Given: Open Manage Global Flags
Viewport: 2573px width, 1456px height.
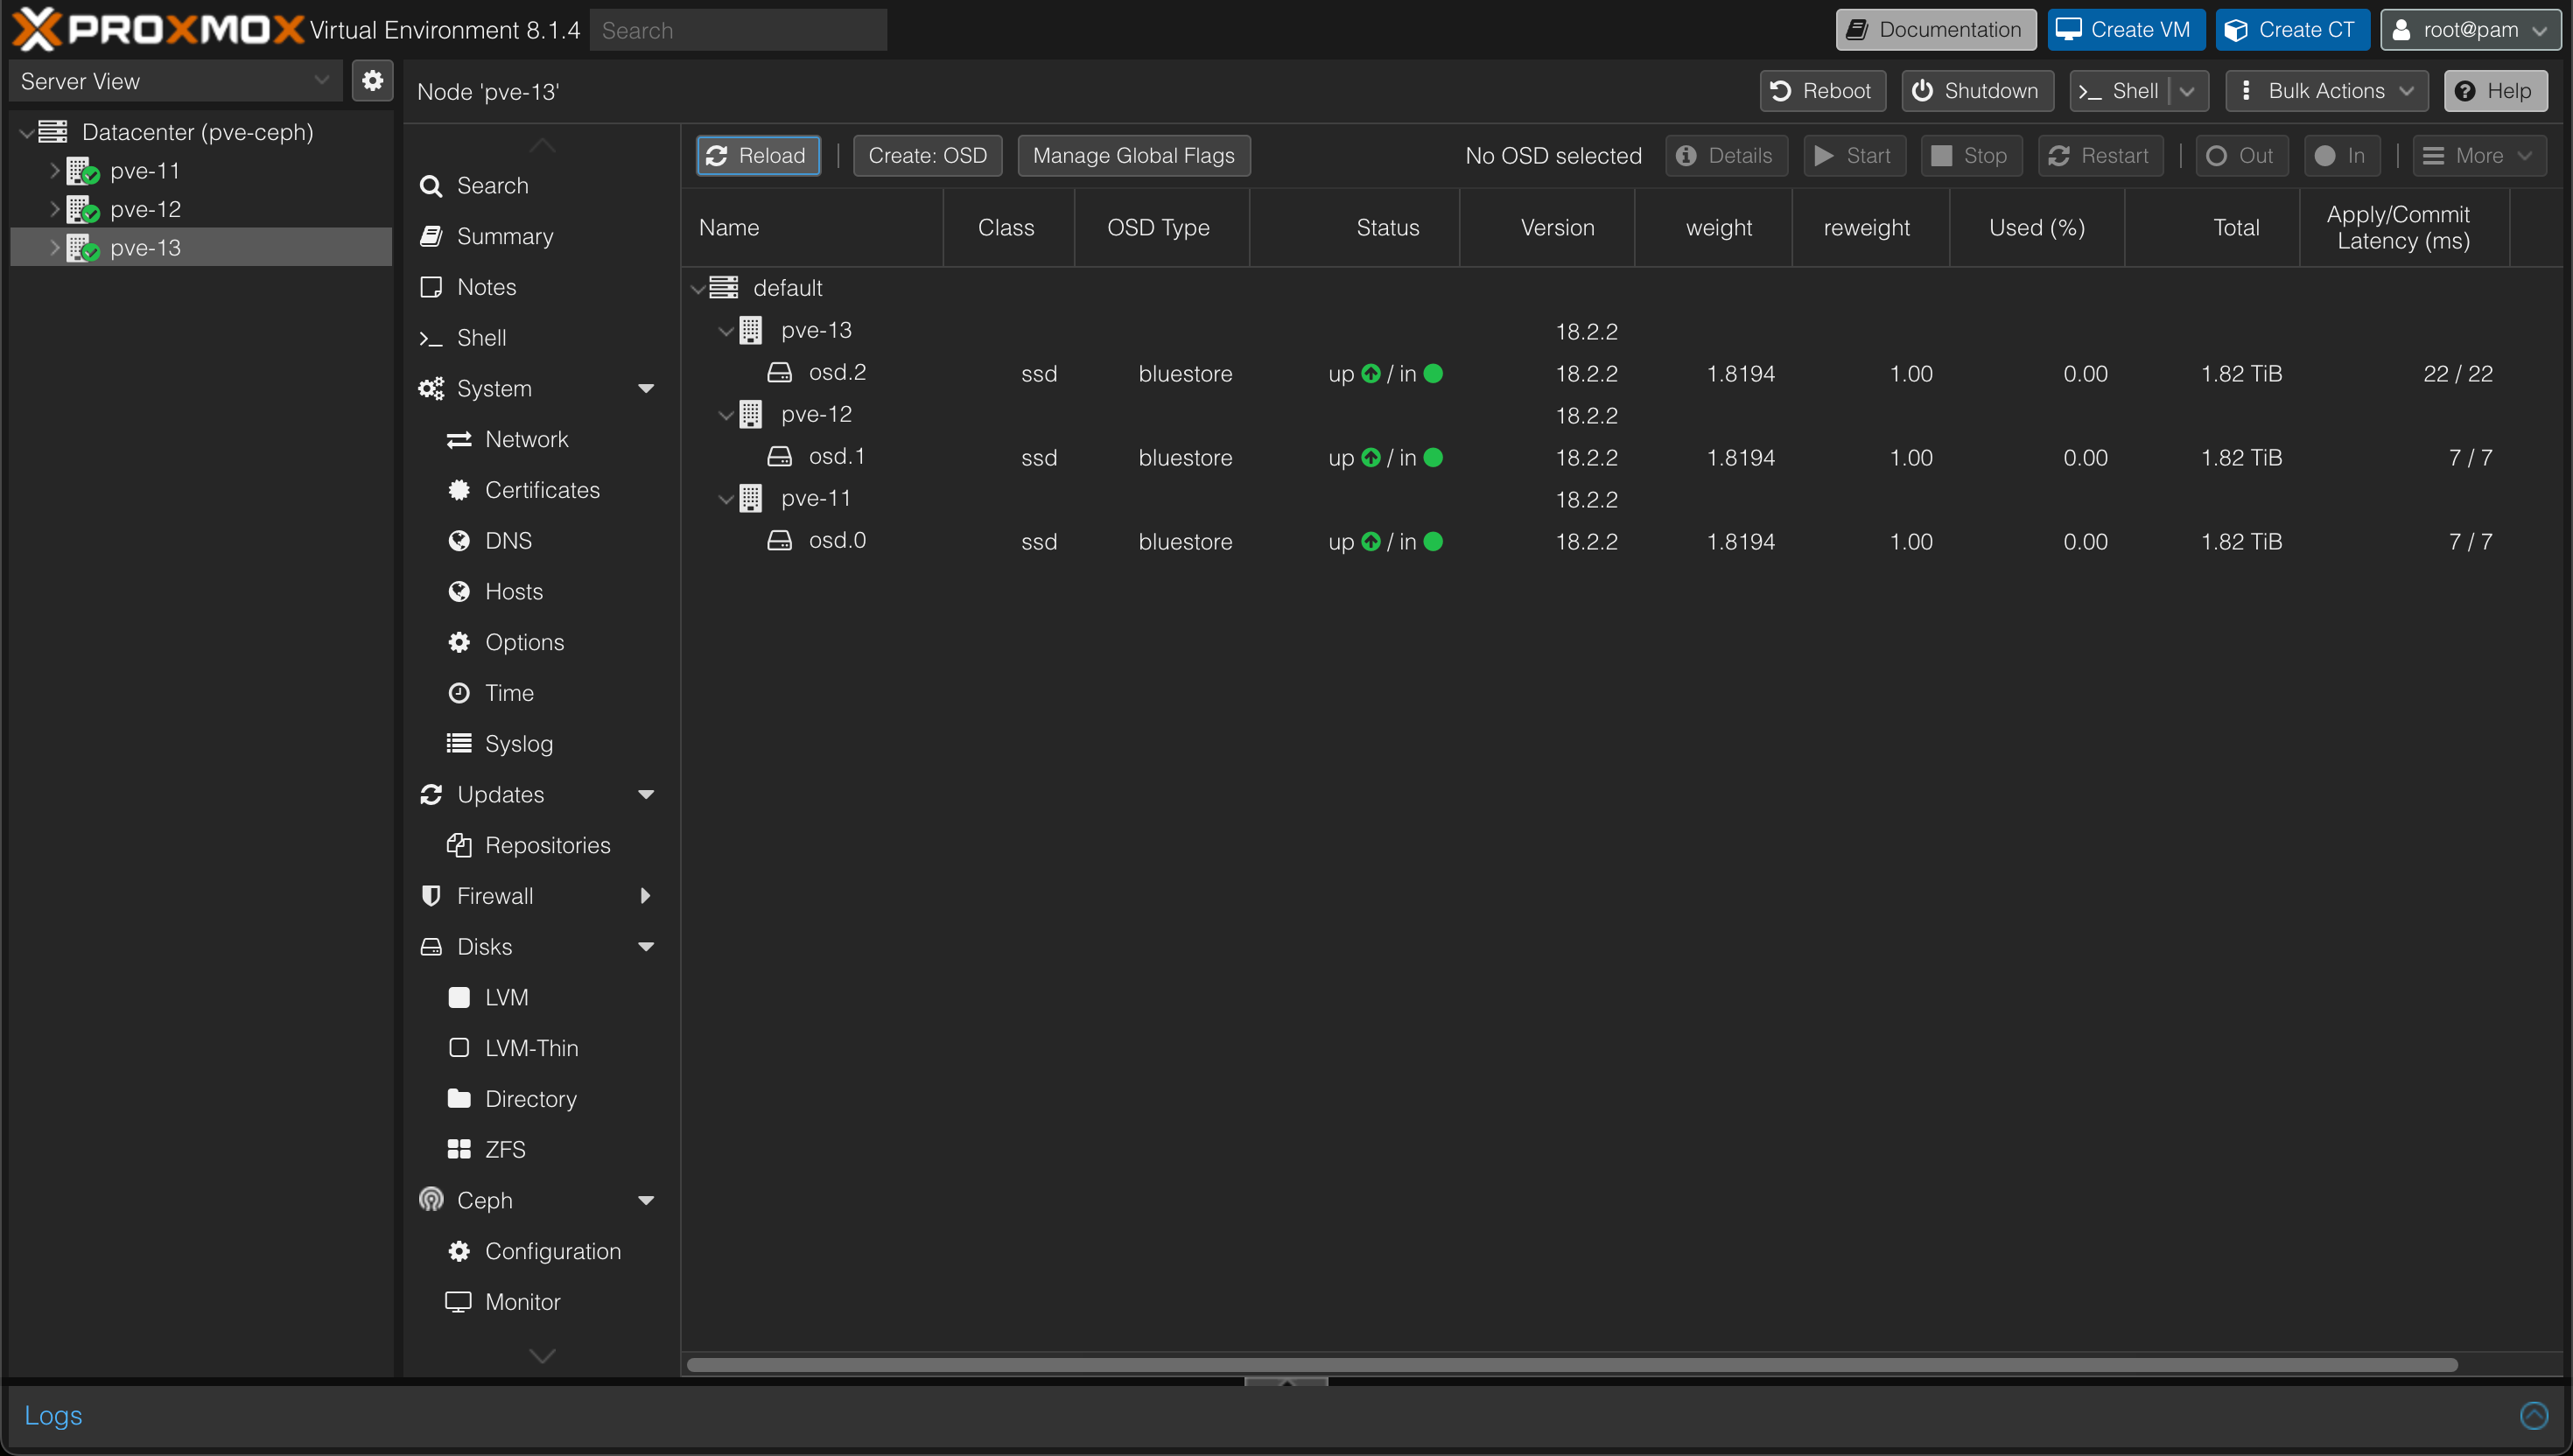Looking at the screenshot, I should tap(1133, 156).
